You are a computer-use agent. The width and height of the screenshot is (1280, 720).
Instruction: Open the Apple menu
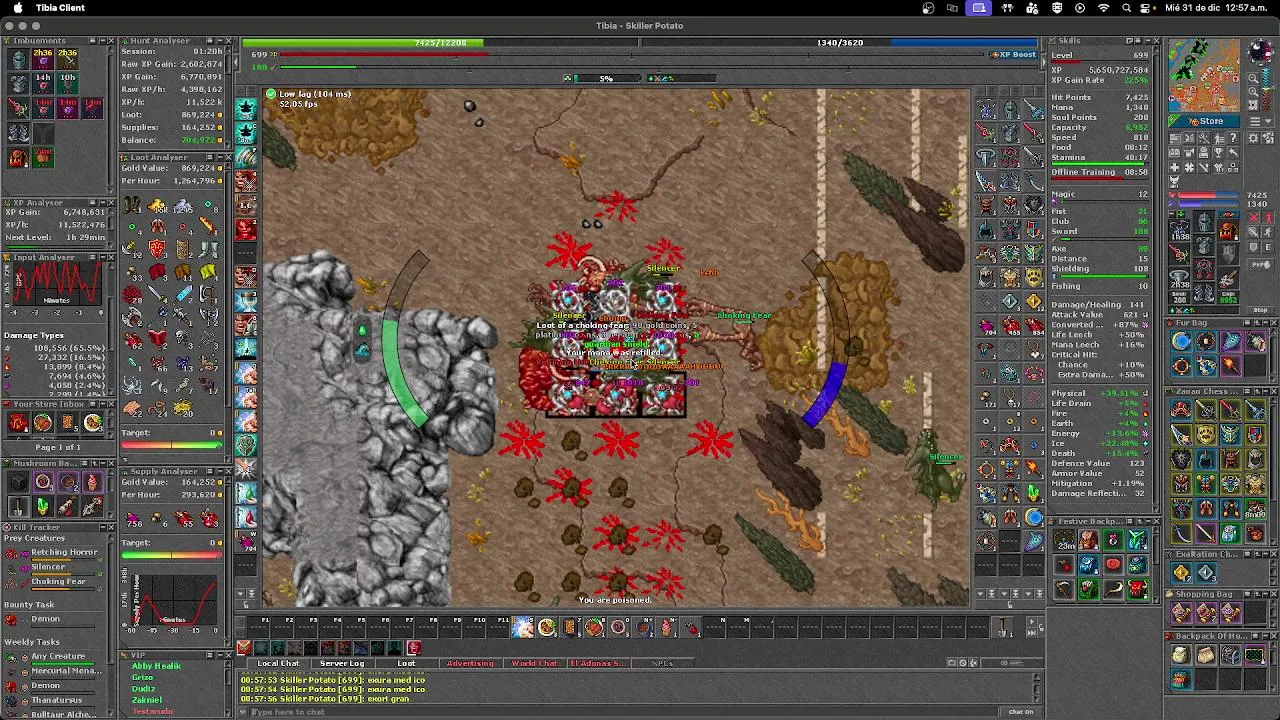17,8
